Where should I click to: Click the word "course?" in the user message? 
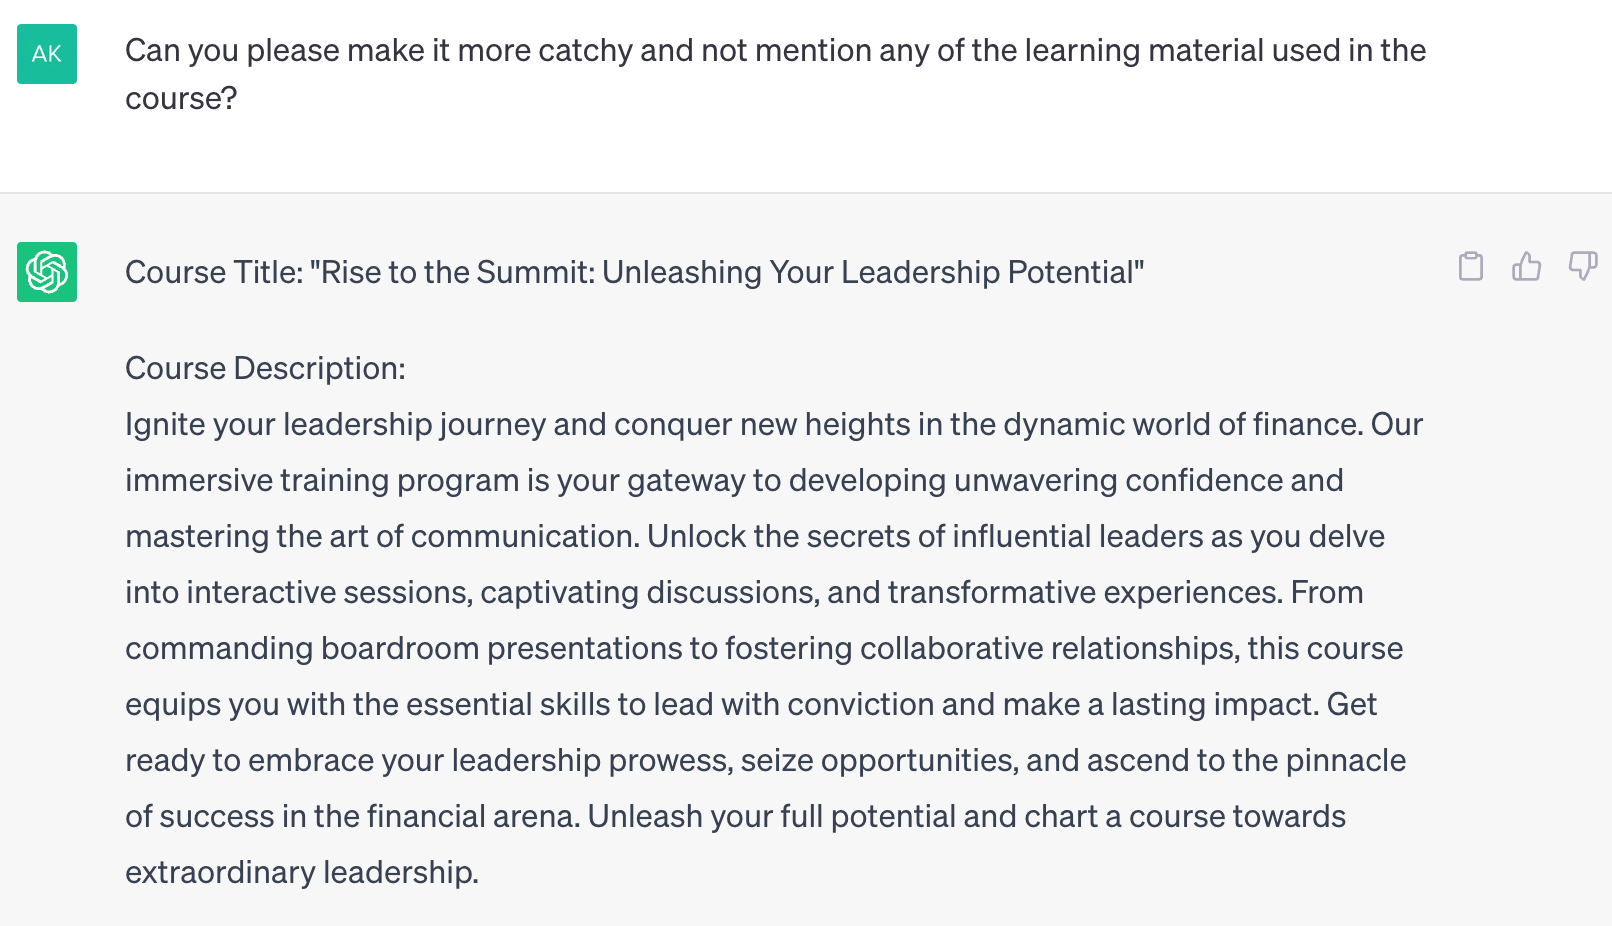click(x=181, y=99)
